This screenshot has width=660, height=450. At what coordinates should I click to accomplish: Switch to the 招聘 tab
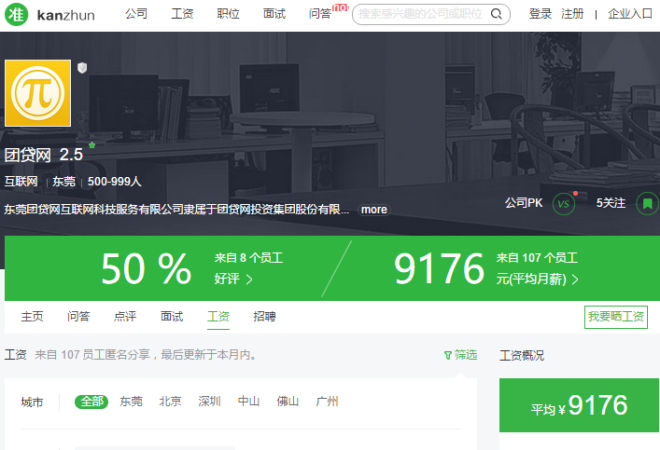[x=264, y=316]
